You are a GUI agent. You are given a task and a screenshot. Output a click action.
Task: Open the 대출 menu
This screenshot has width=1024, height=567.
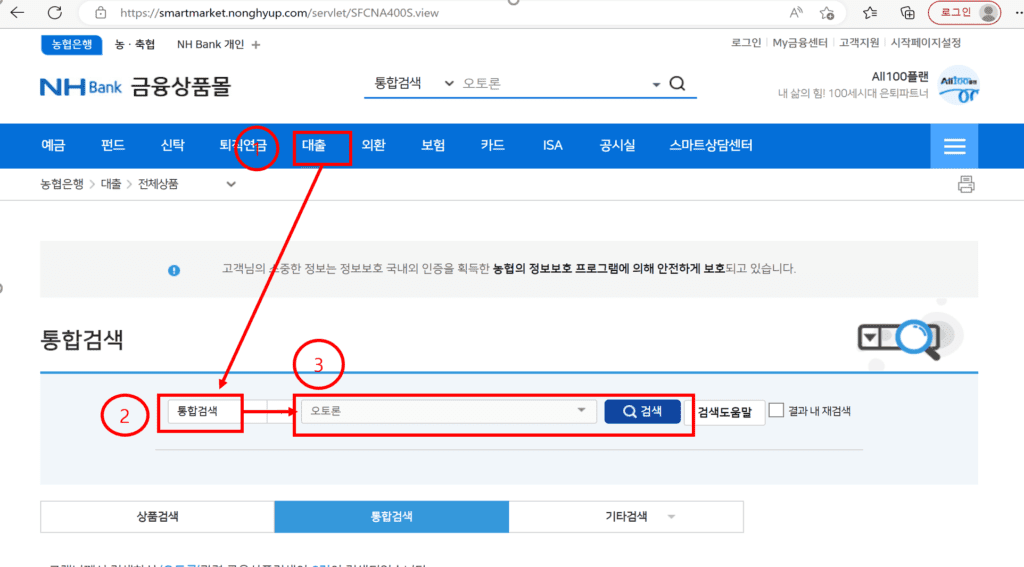pyautogui.click(x=313, y=145)
